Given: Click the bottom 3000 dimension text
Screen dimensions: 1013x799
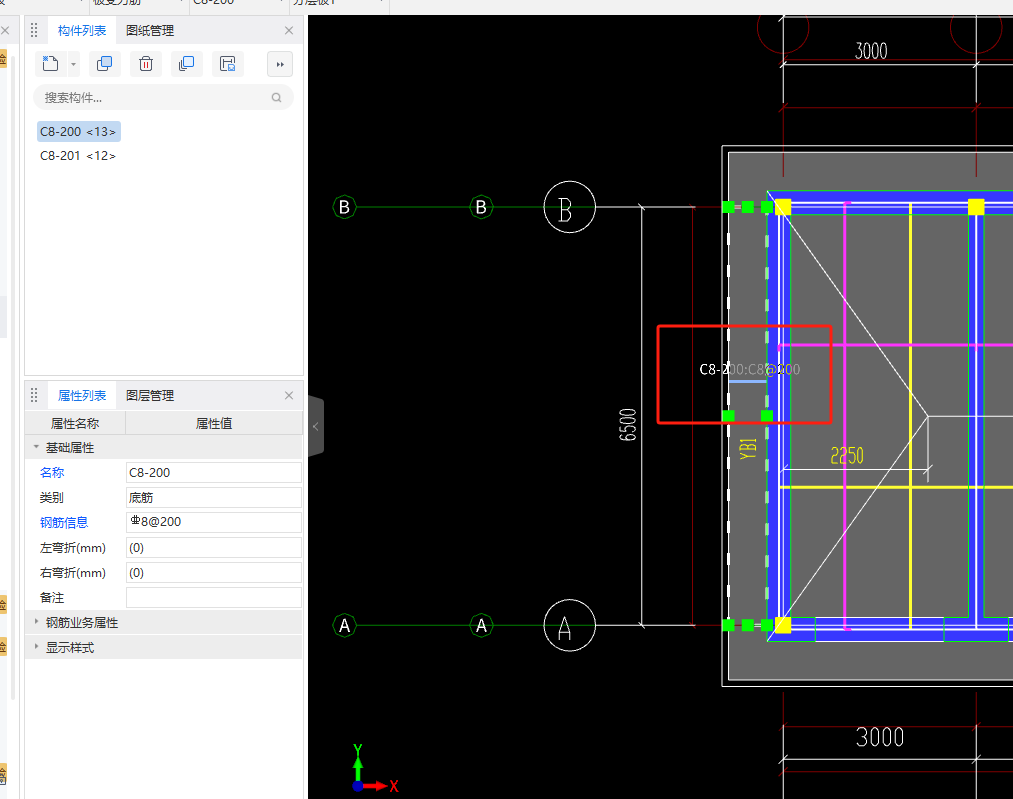Looking at the screenshot, I should click(879, 737).
